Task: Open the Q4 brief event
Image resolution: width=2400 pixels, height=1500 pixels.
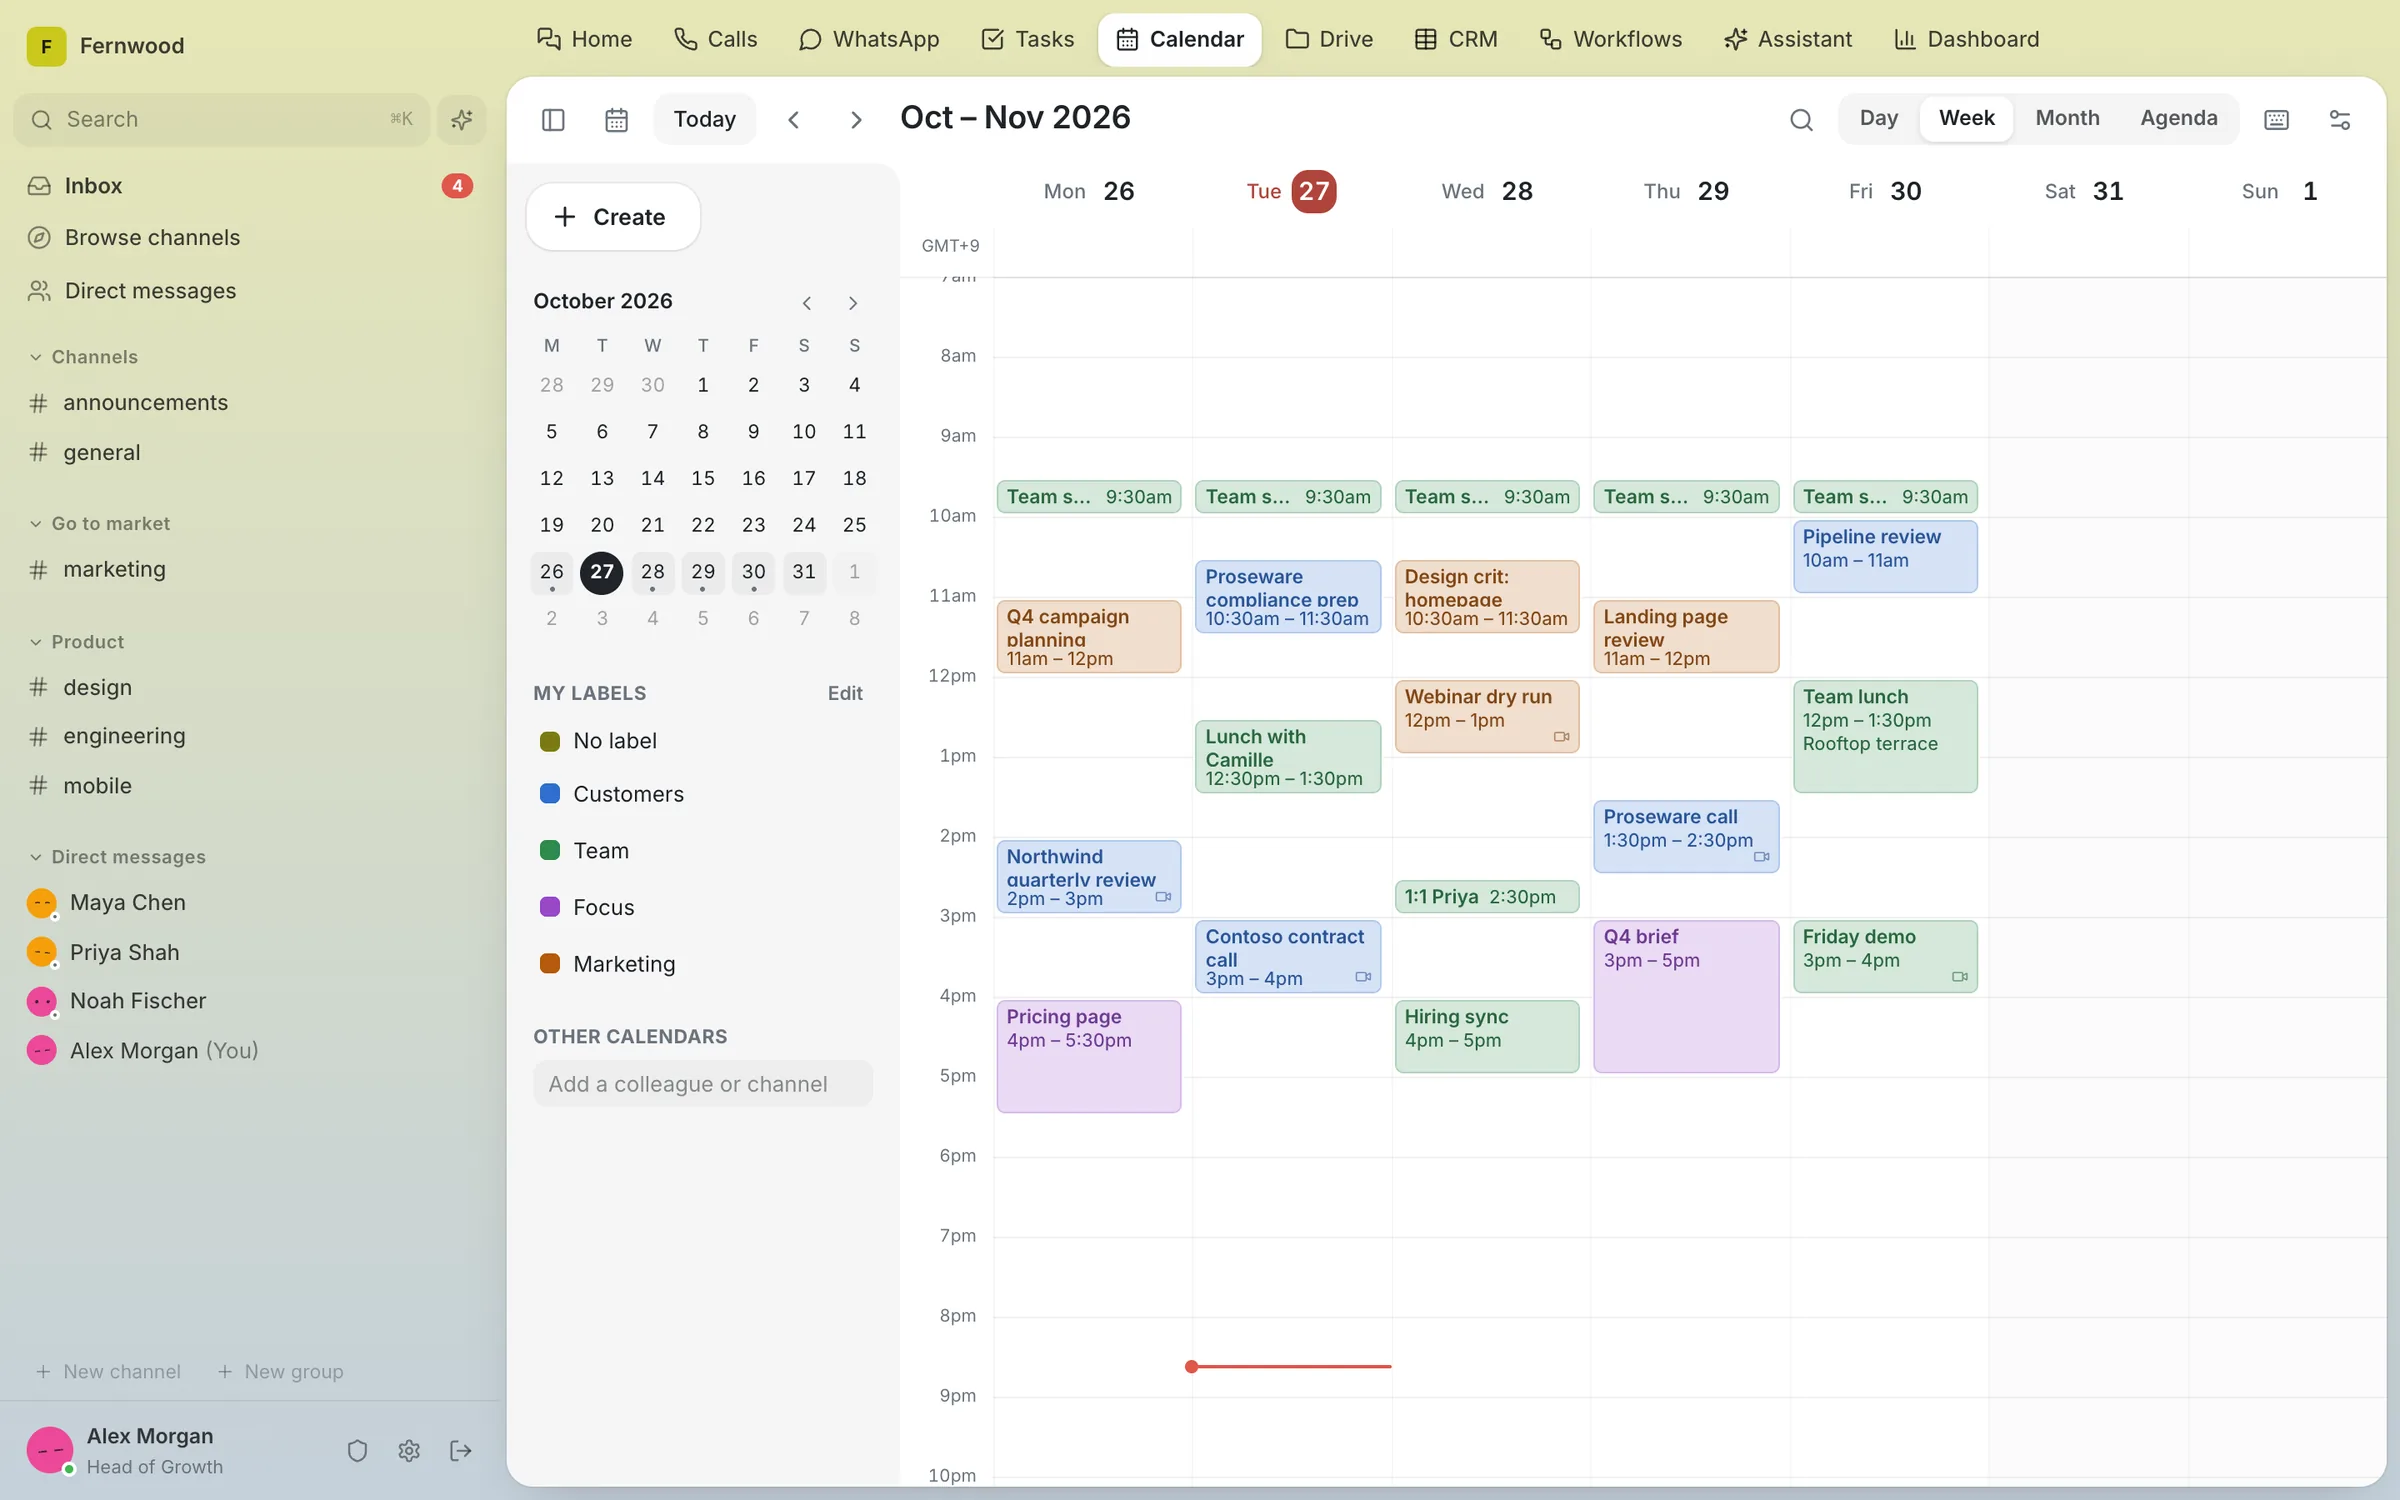Action: 1686,997
